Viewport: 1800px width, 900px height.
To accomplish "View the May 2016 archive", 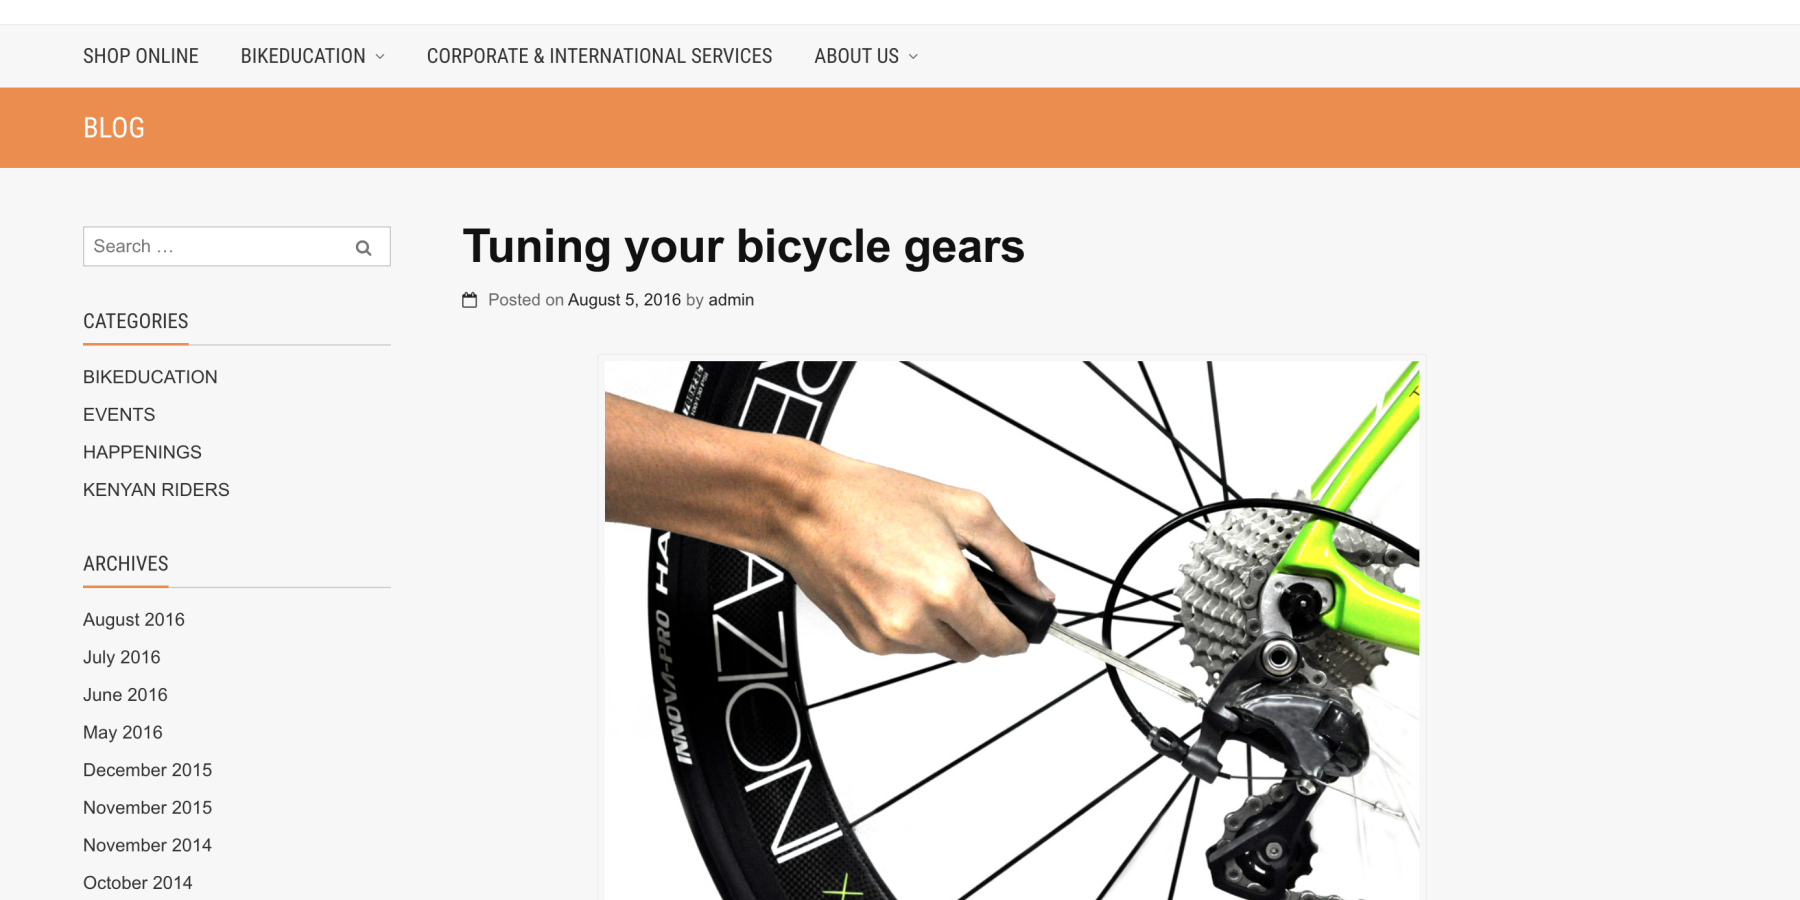I will (123, 732).
